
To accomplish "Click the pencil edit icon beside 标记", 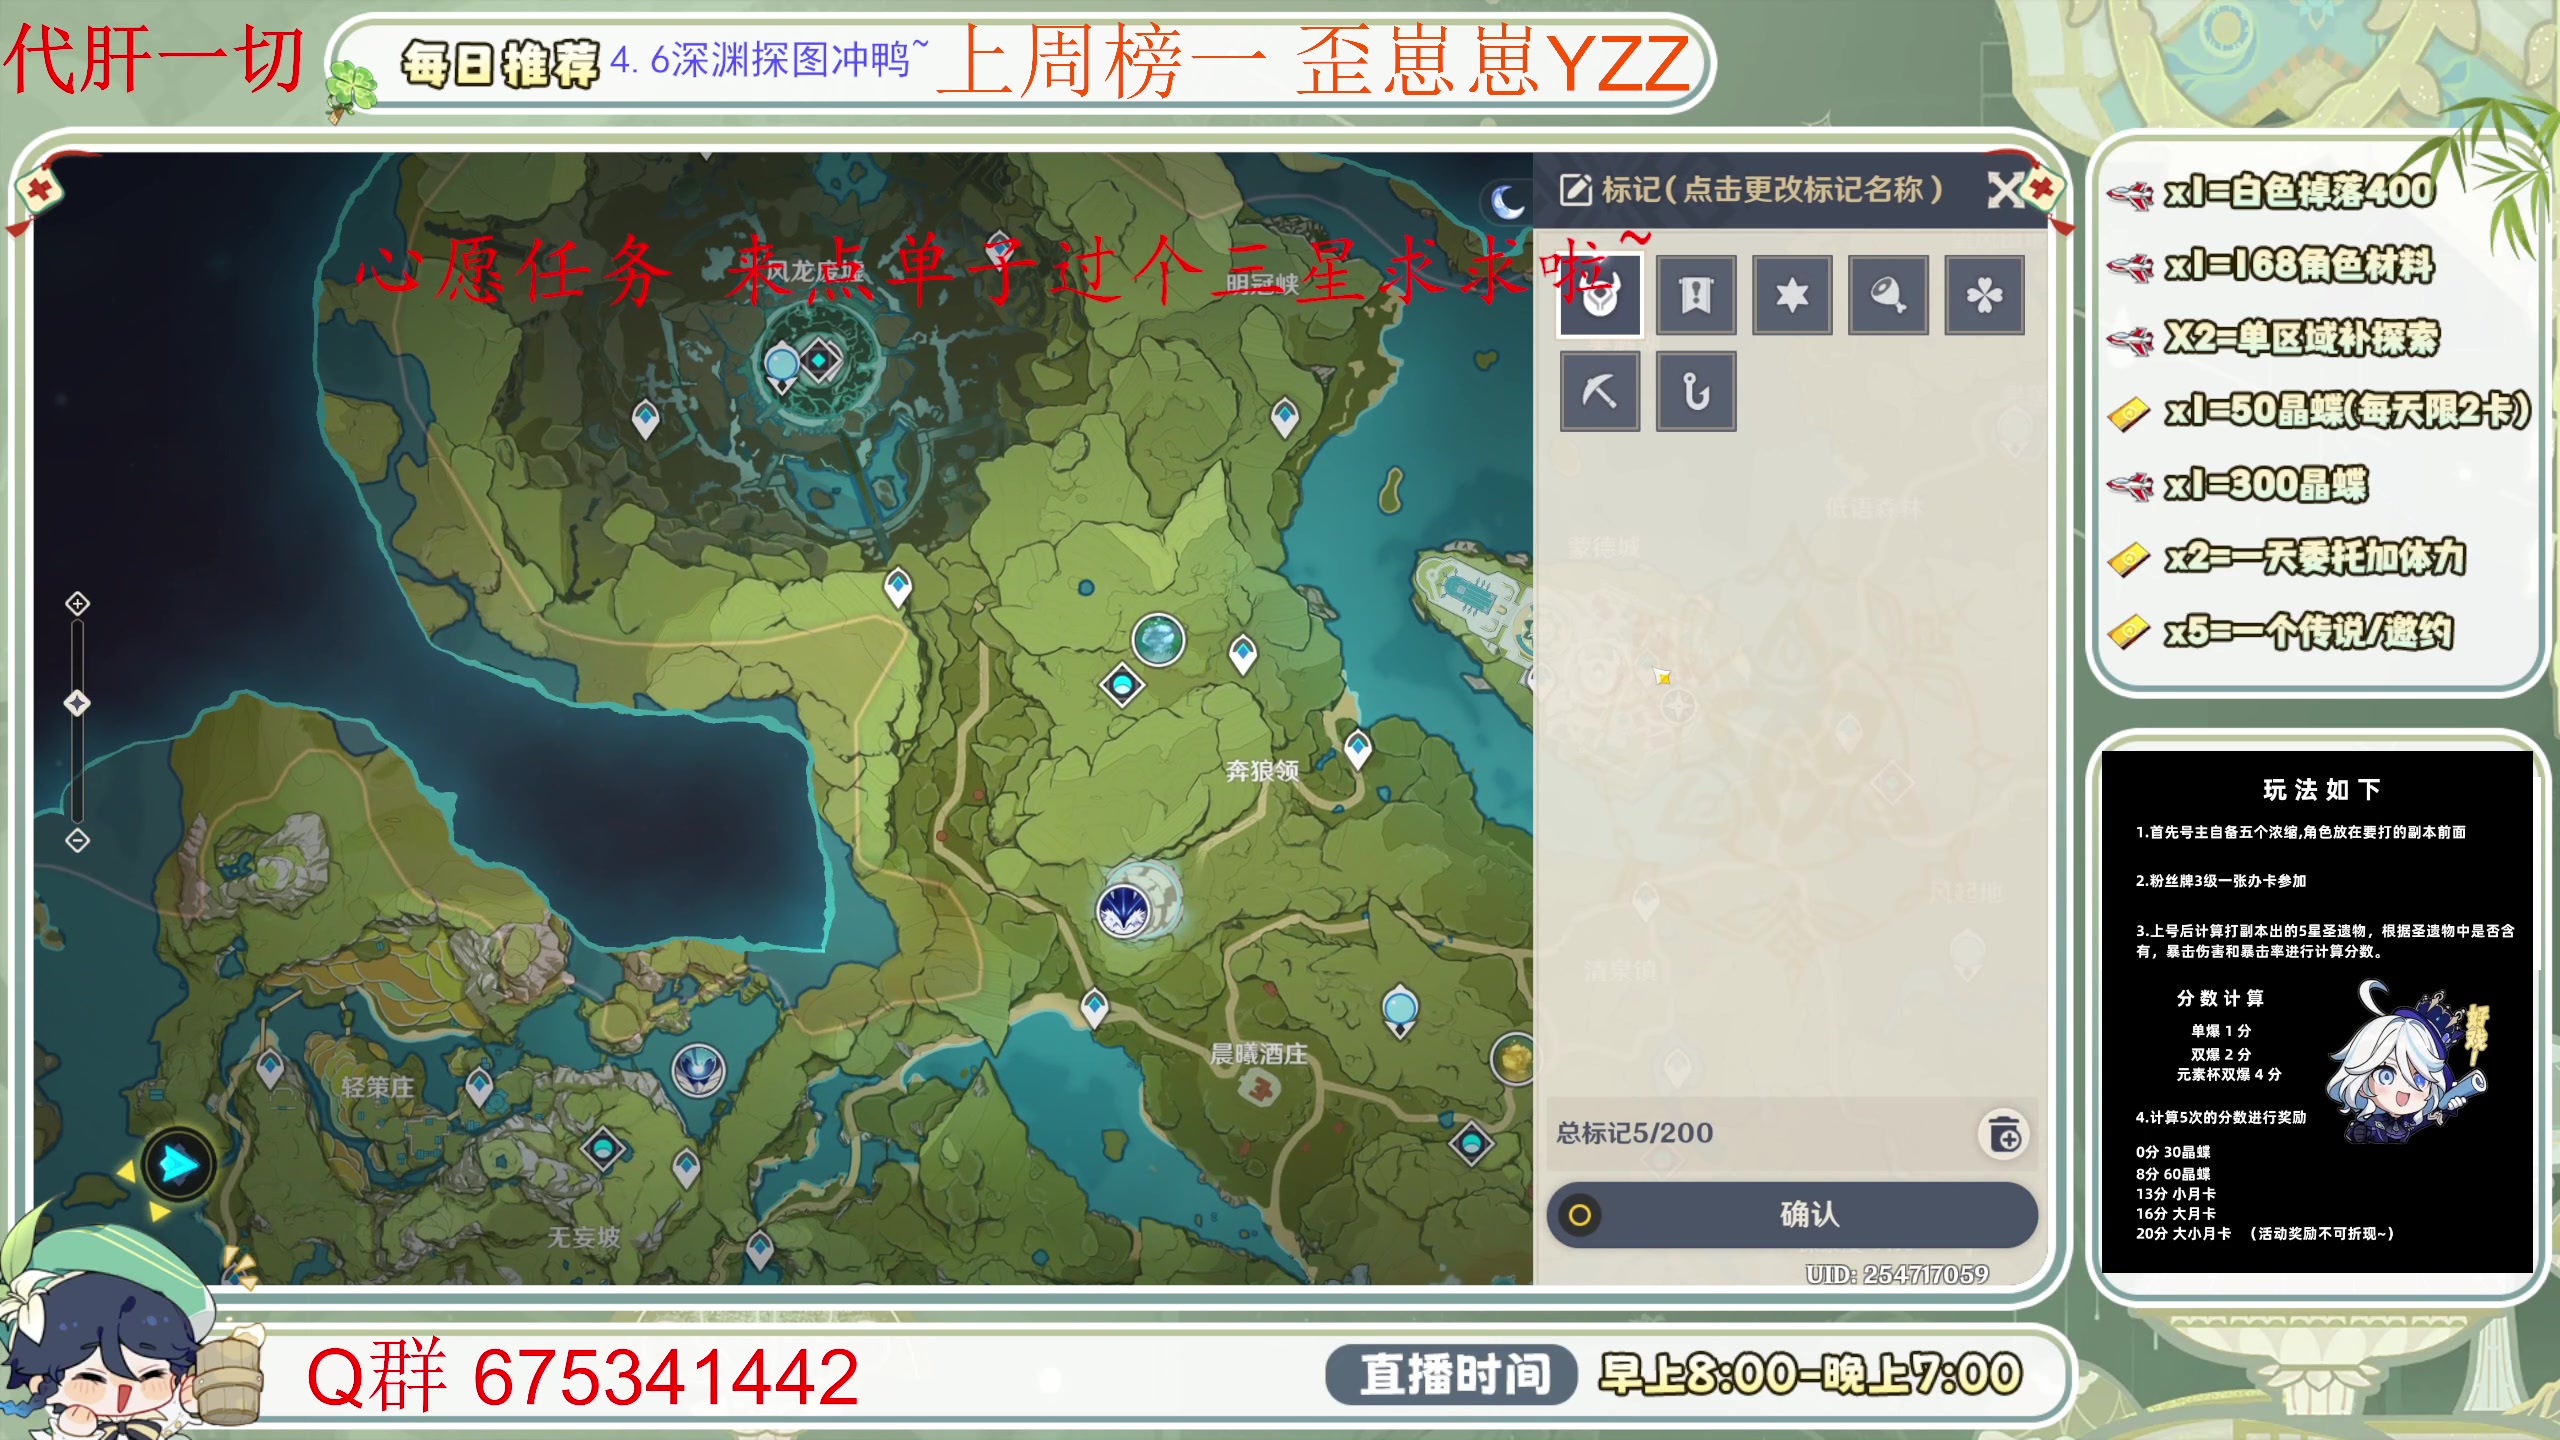I will tap(1575, 189).
